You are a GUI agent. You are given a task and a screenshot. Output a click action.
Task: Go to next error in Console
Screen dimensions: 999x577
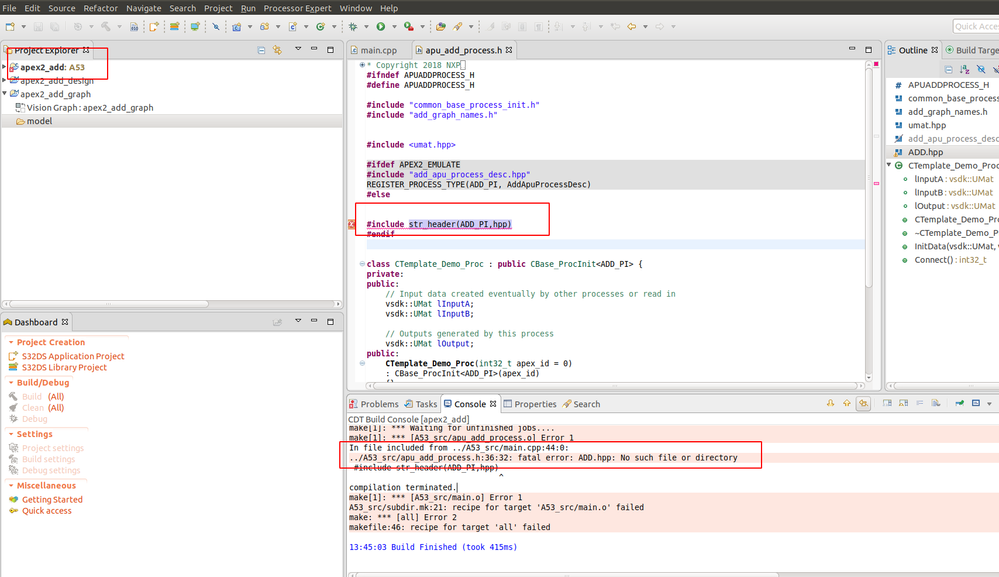point(830,403)
